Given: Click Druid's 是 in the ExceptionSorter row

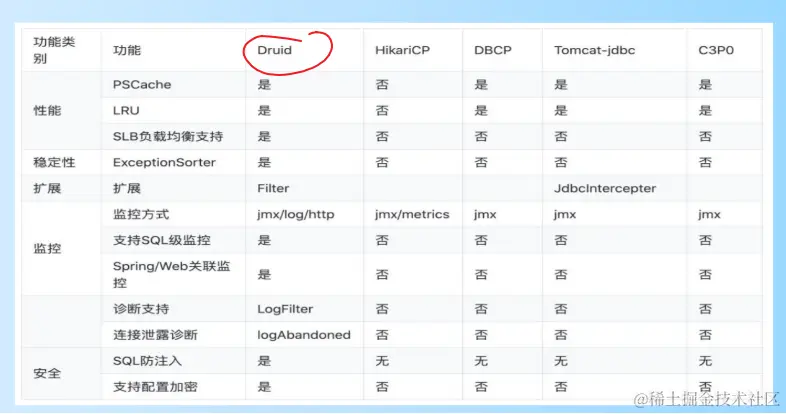Looking at the screenshot, I should click(264, 162).
